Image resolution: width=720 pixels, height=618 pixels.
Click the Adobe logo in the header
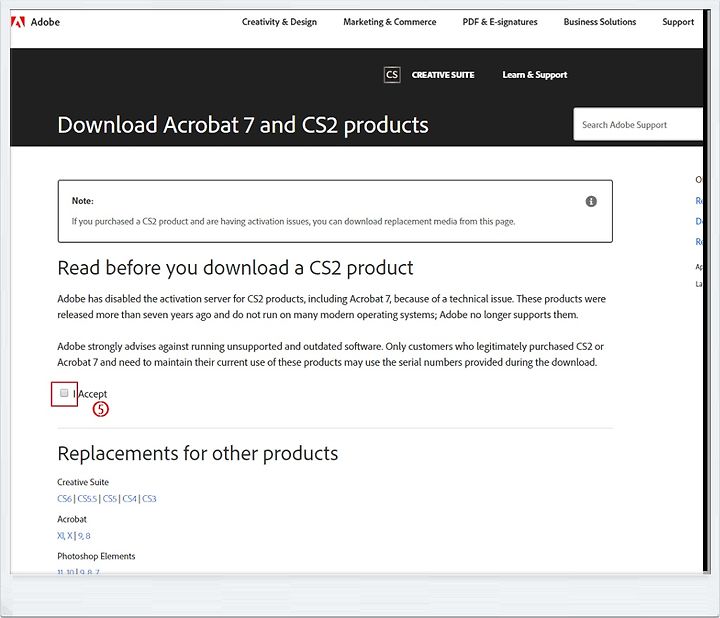point(17,22)
